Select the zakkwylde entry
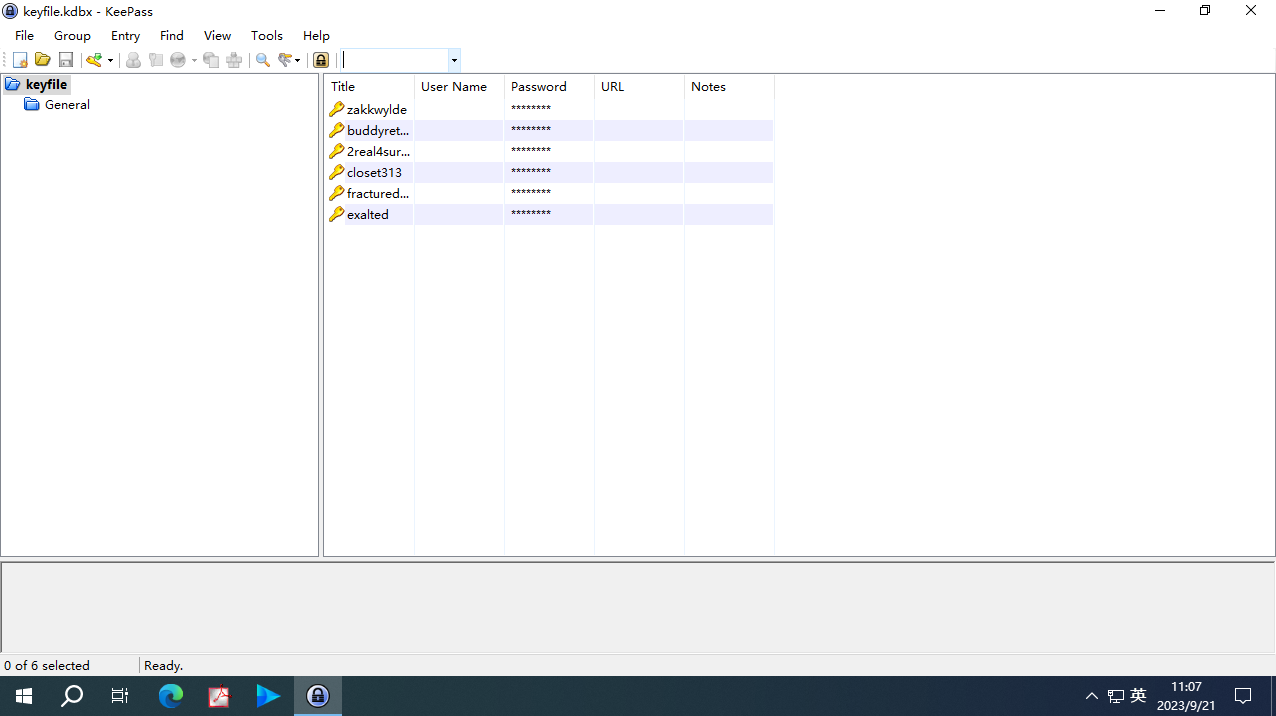The width and height of the screenshot is (1276, 716). click(376, 109)
